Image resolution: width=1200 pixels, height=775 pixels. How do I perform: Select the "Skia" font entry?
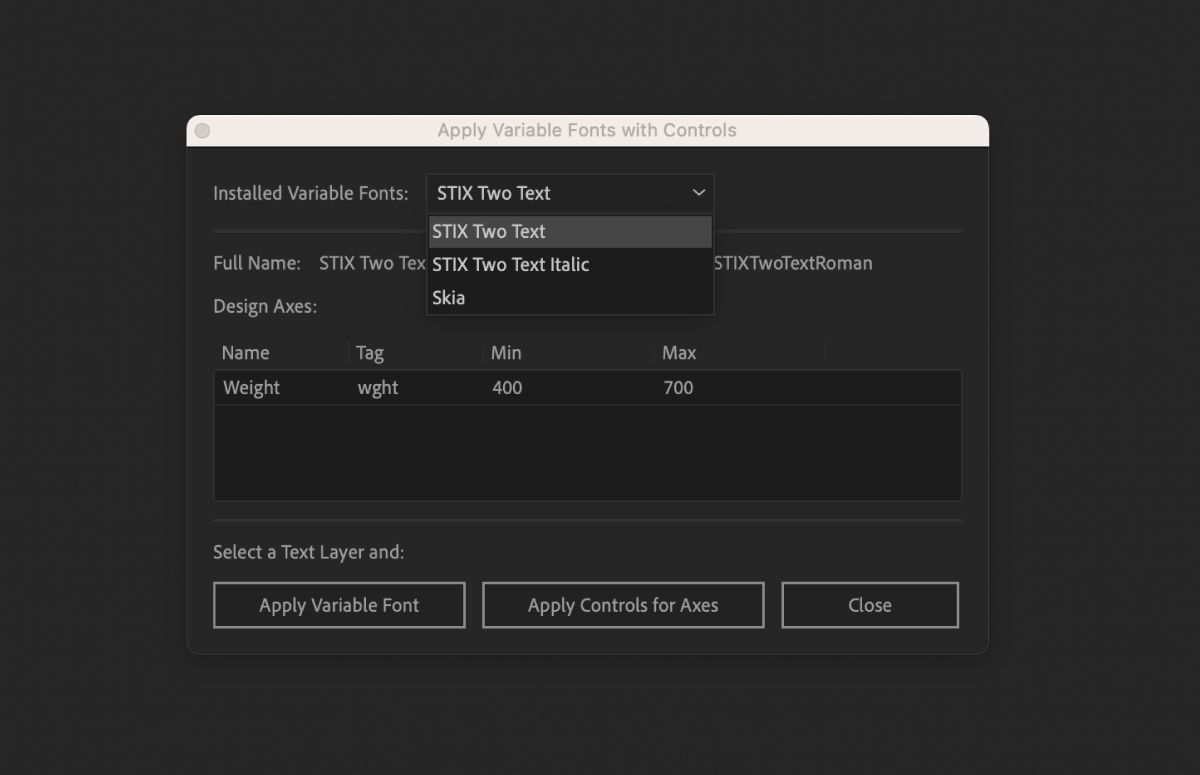coord(448,297)
